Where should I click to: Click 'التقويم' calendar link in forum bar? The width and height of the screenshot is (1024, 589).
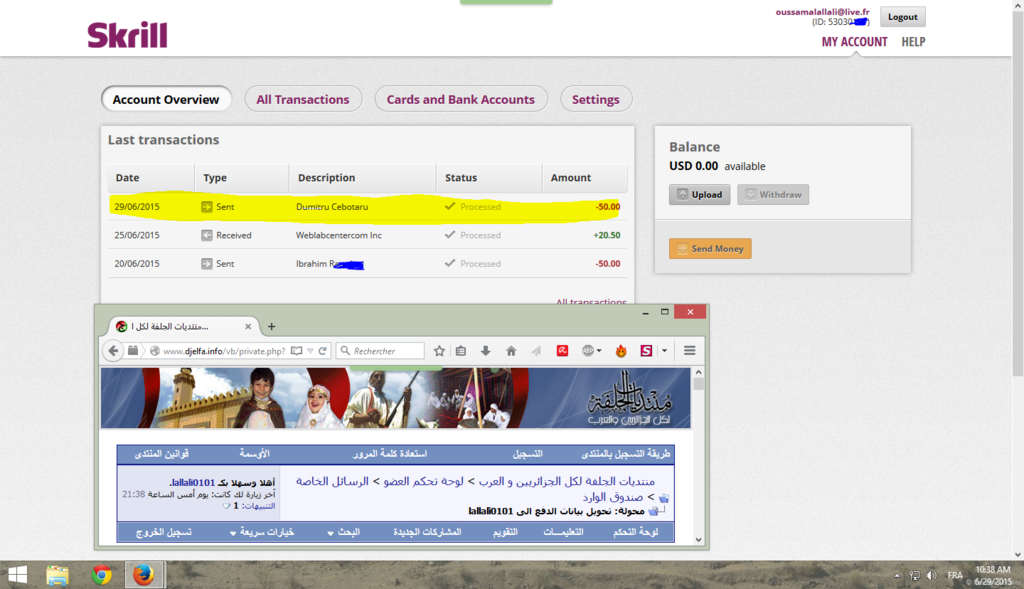(x=505, y=532)
